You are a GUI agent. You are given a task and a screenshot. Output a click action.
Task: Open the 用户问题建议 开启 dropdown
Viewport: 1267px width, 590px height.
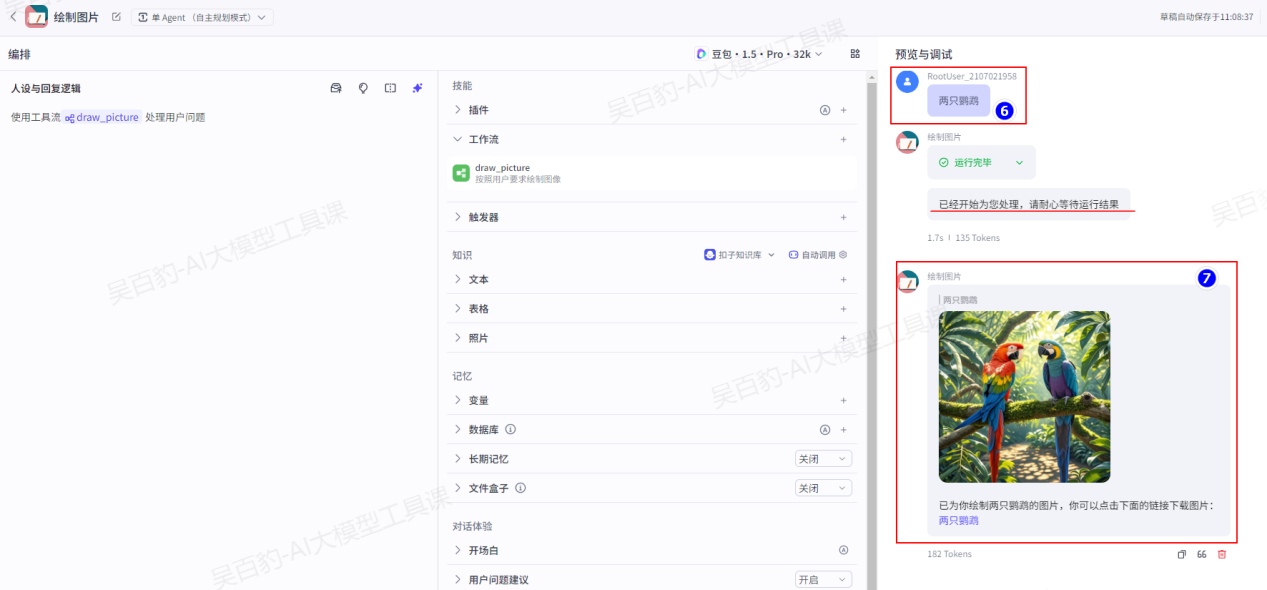tap(823, 580)
